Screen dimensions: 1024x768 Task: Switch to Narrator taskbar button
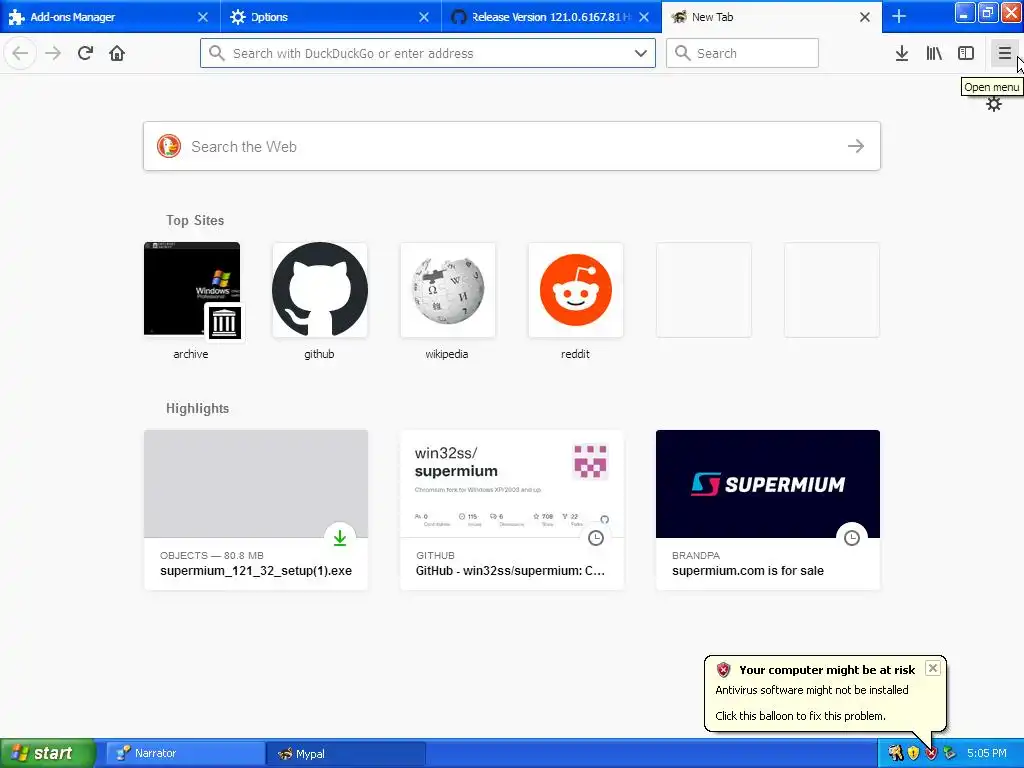(185, 754)
